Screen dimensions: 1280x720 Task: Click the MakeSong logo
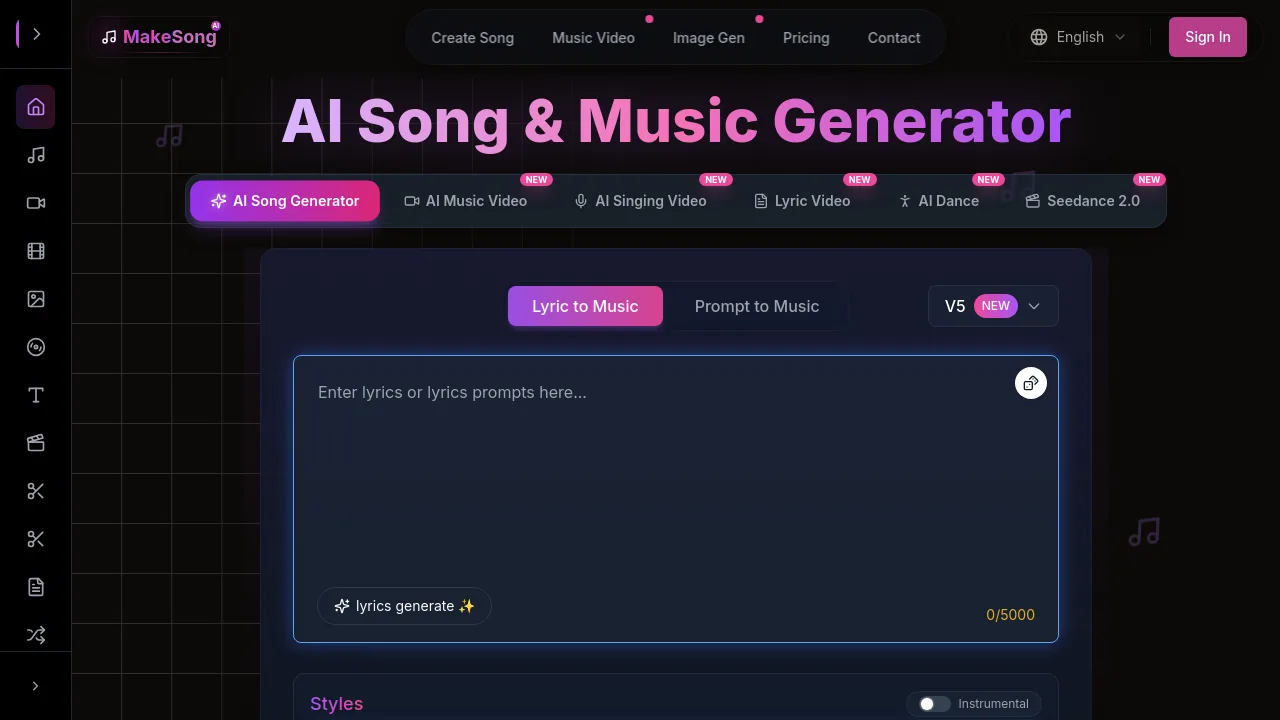point(159,37)
